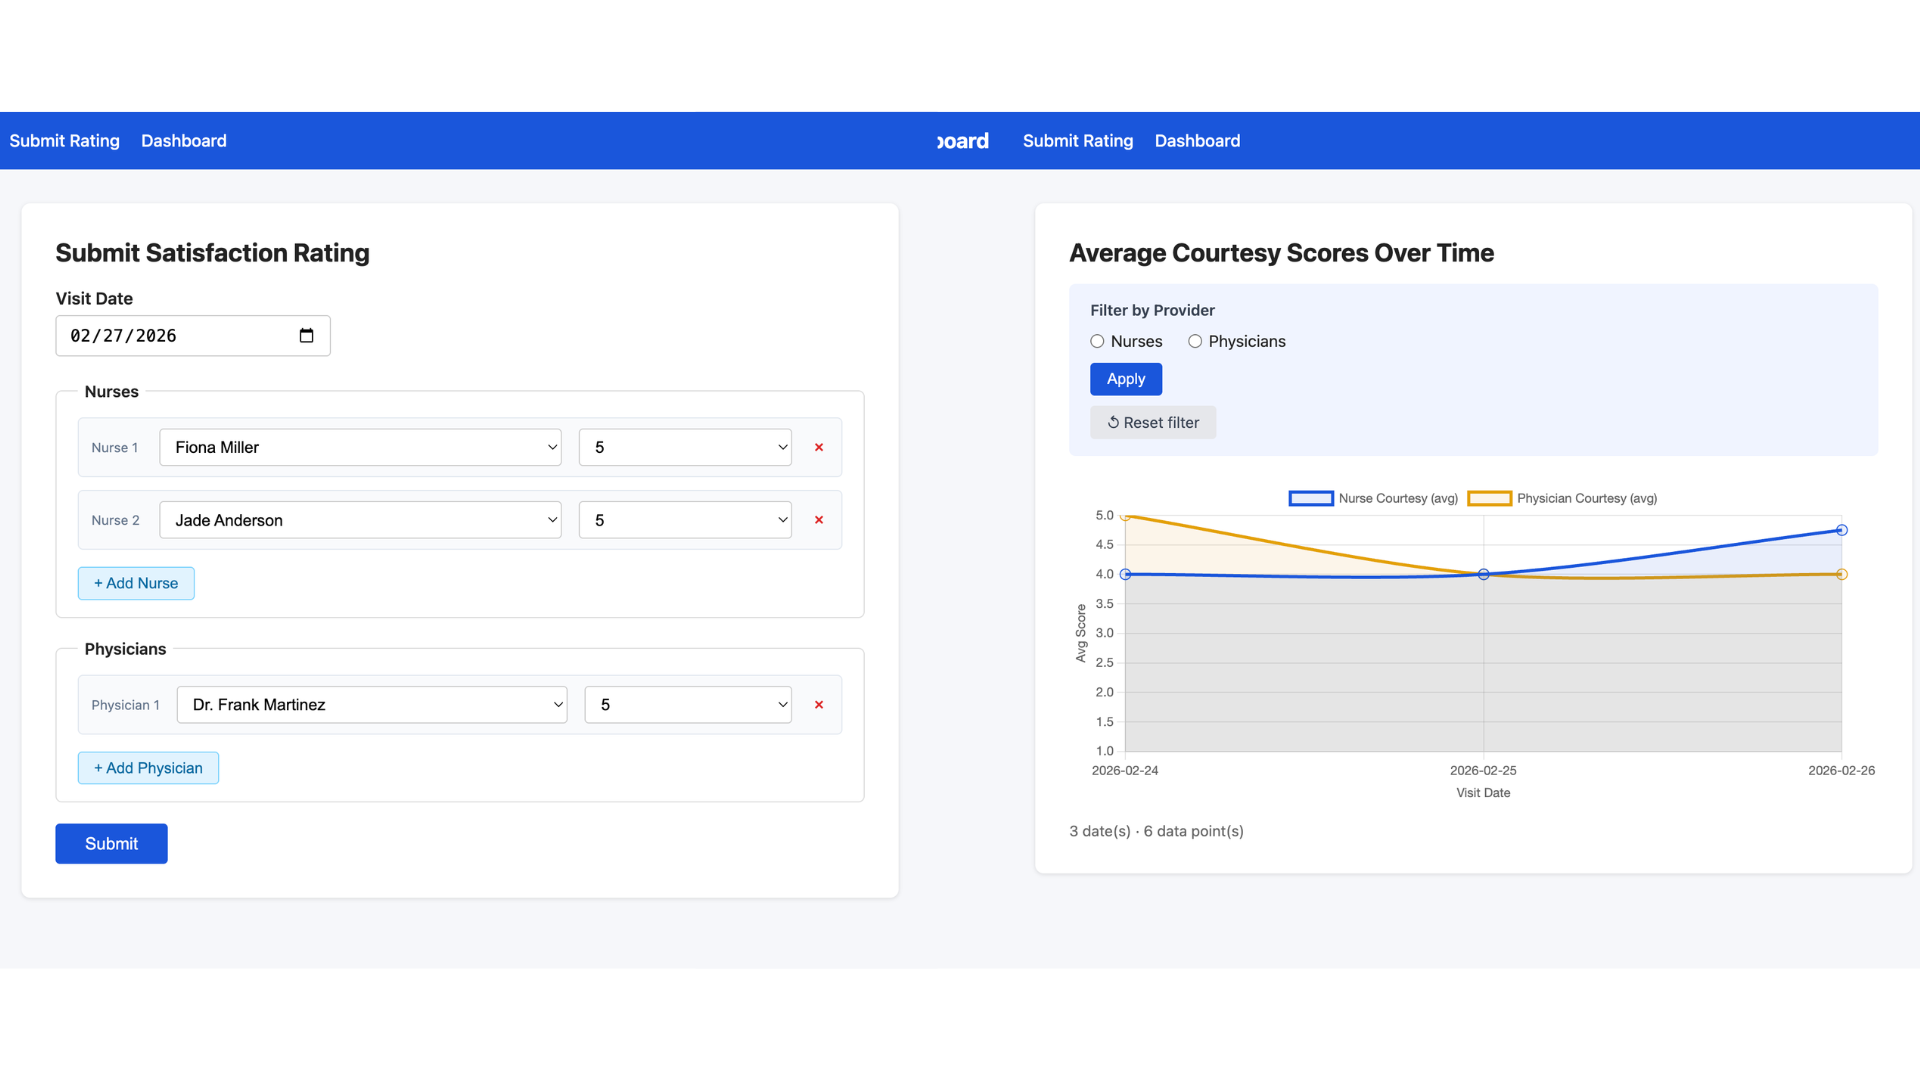Image resolution: width=1920 pixels, height=1080 pixels.
Task: Go to the Dashboard nav item
Action: 183,140
